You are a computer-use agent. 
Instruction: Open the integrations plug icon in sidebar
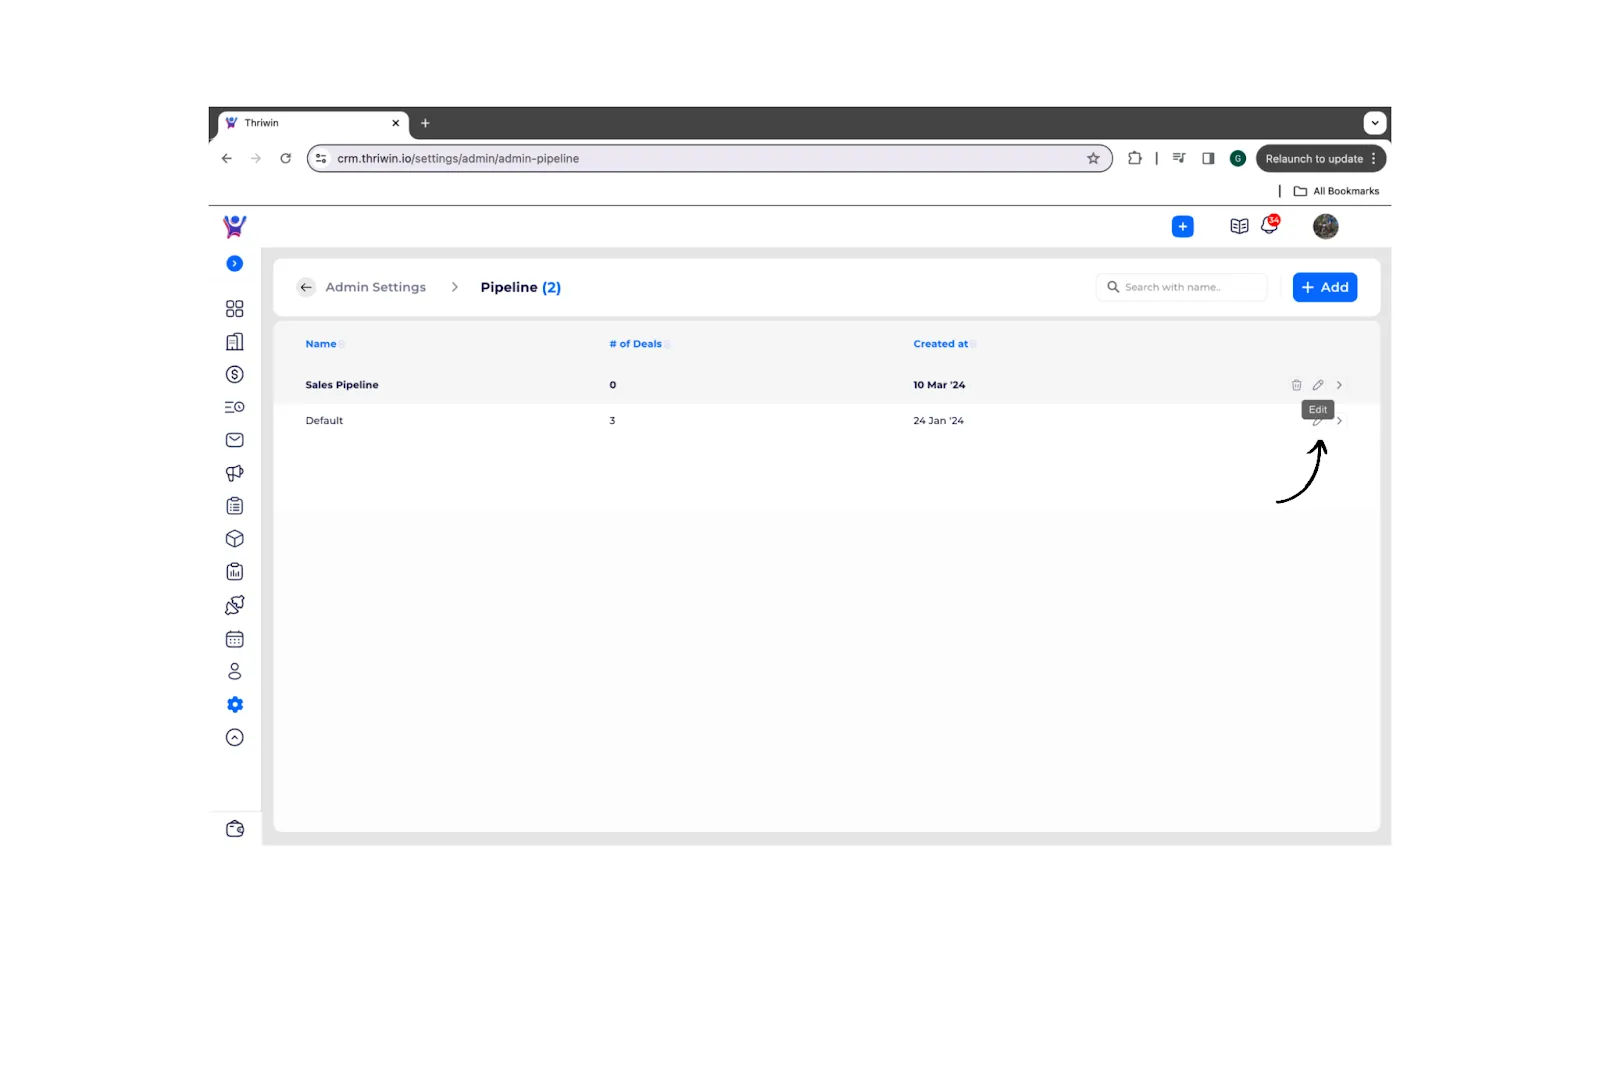click(x=234, y=605)
